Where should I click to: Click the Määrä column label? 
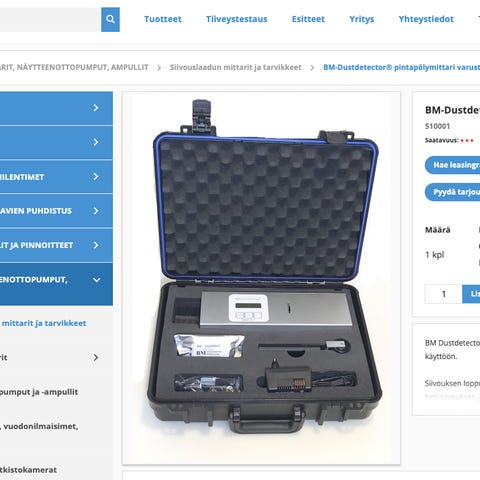coord(438,230)
